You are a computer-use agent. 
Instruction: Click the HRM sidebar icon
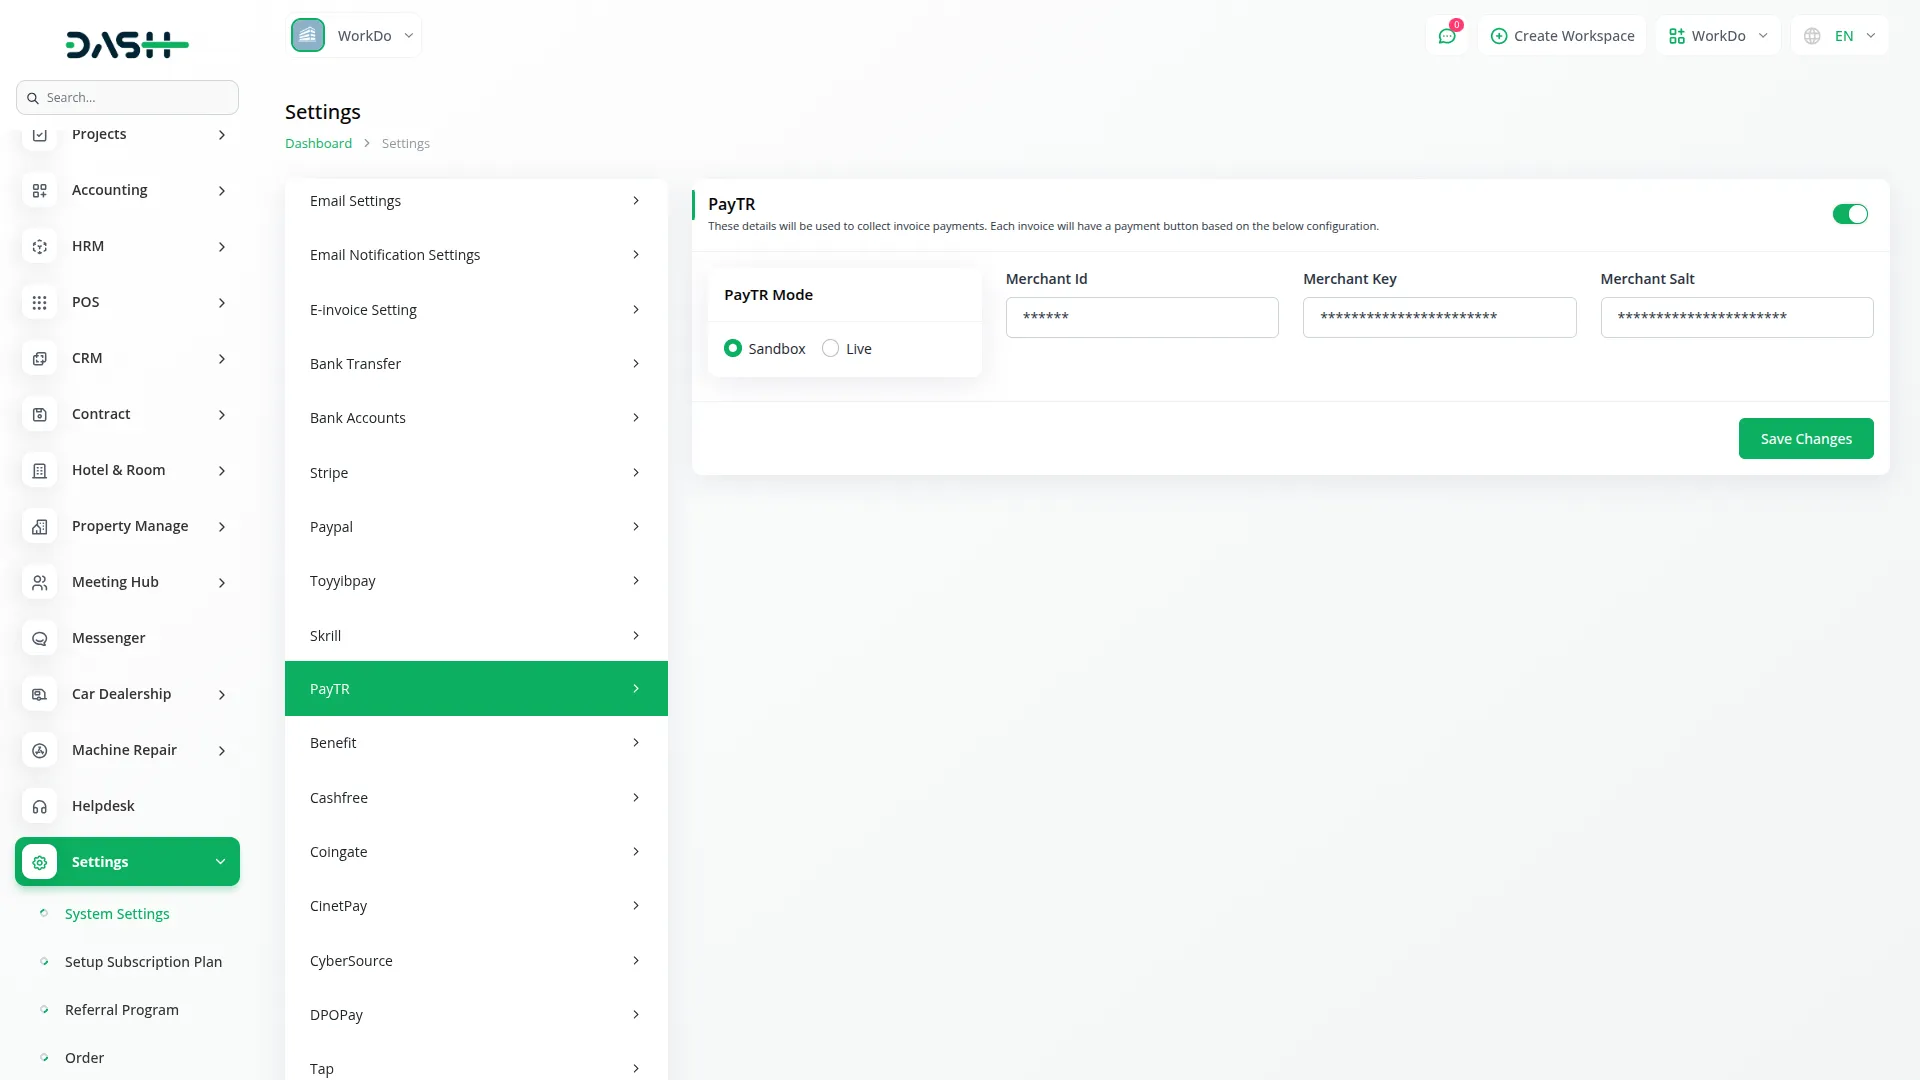pyautogui.click(x=40, y=246)
